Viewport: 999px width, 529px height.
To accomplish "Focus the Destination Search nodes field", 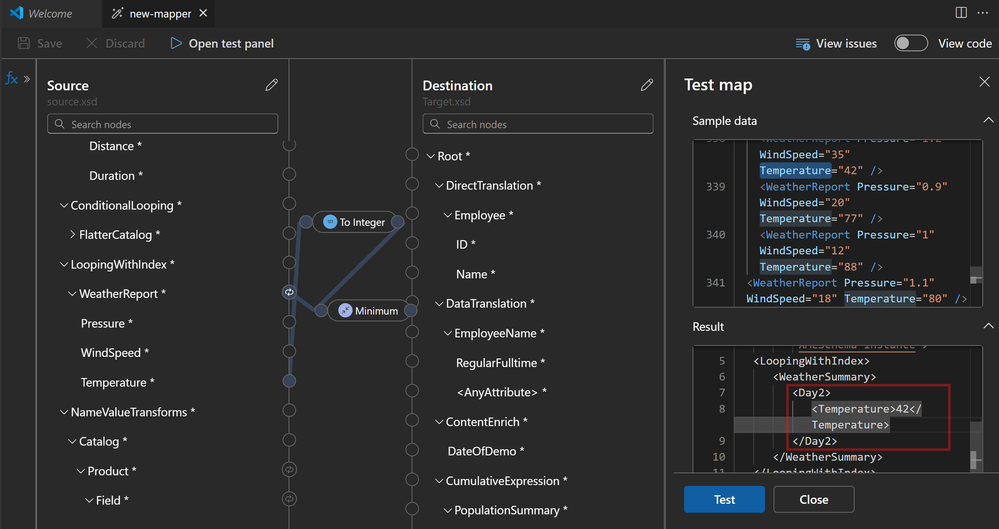I will [x=538, y=124].
